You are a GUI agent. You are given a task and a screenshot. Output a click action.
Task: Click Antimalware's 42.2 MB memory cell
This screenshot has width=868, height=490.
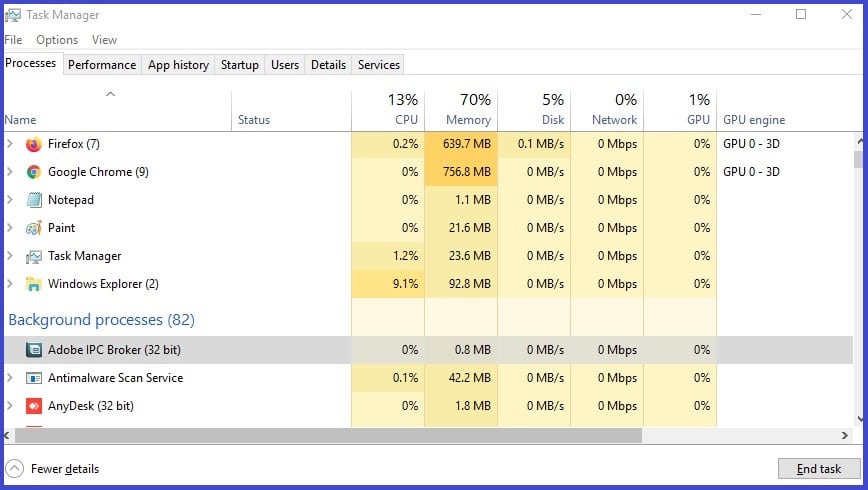461,378
